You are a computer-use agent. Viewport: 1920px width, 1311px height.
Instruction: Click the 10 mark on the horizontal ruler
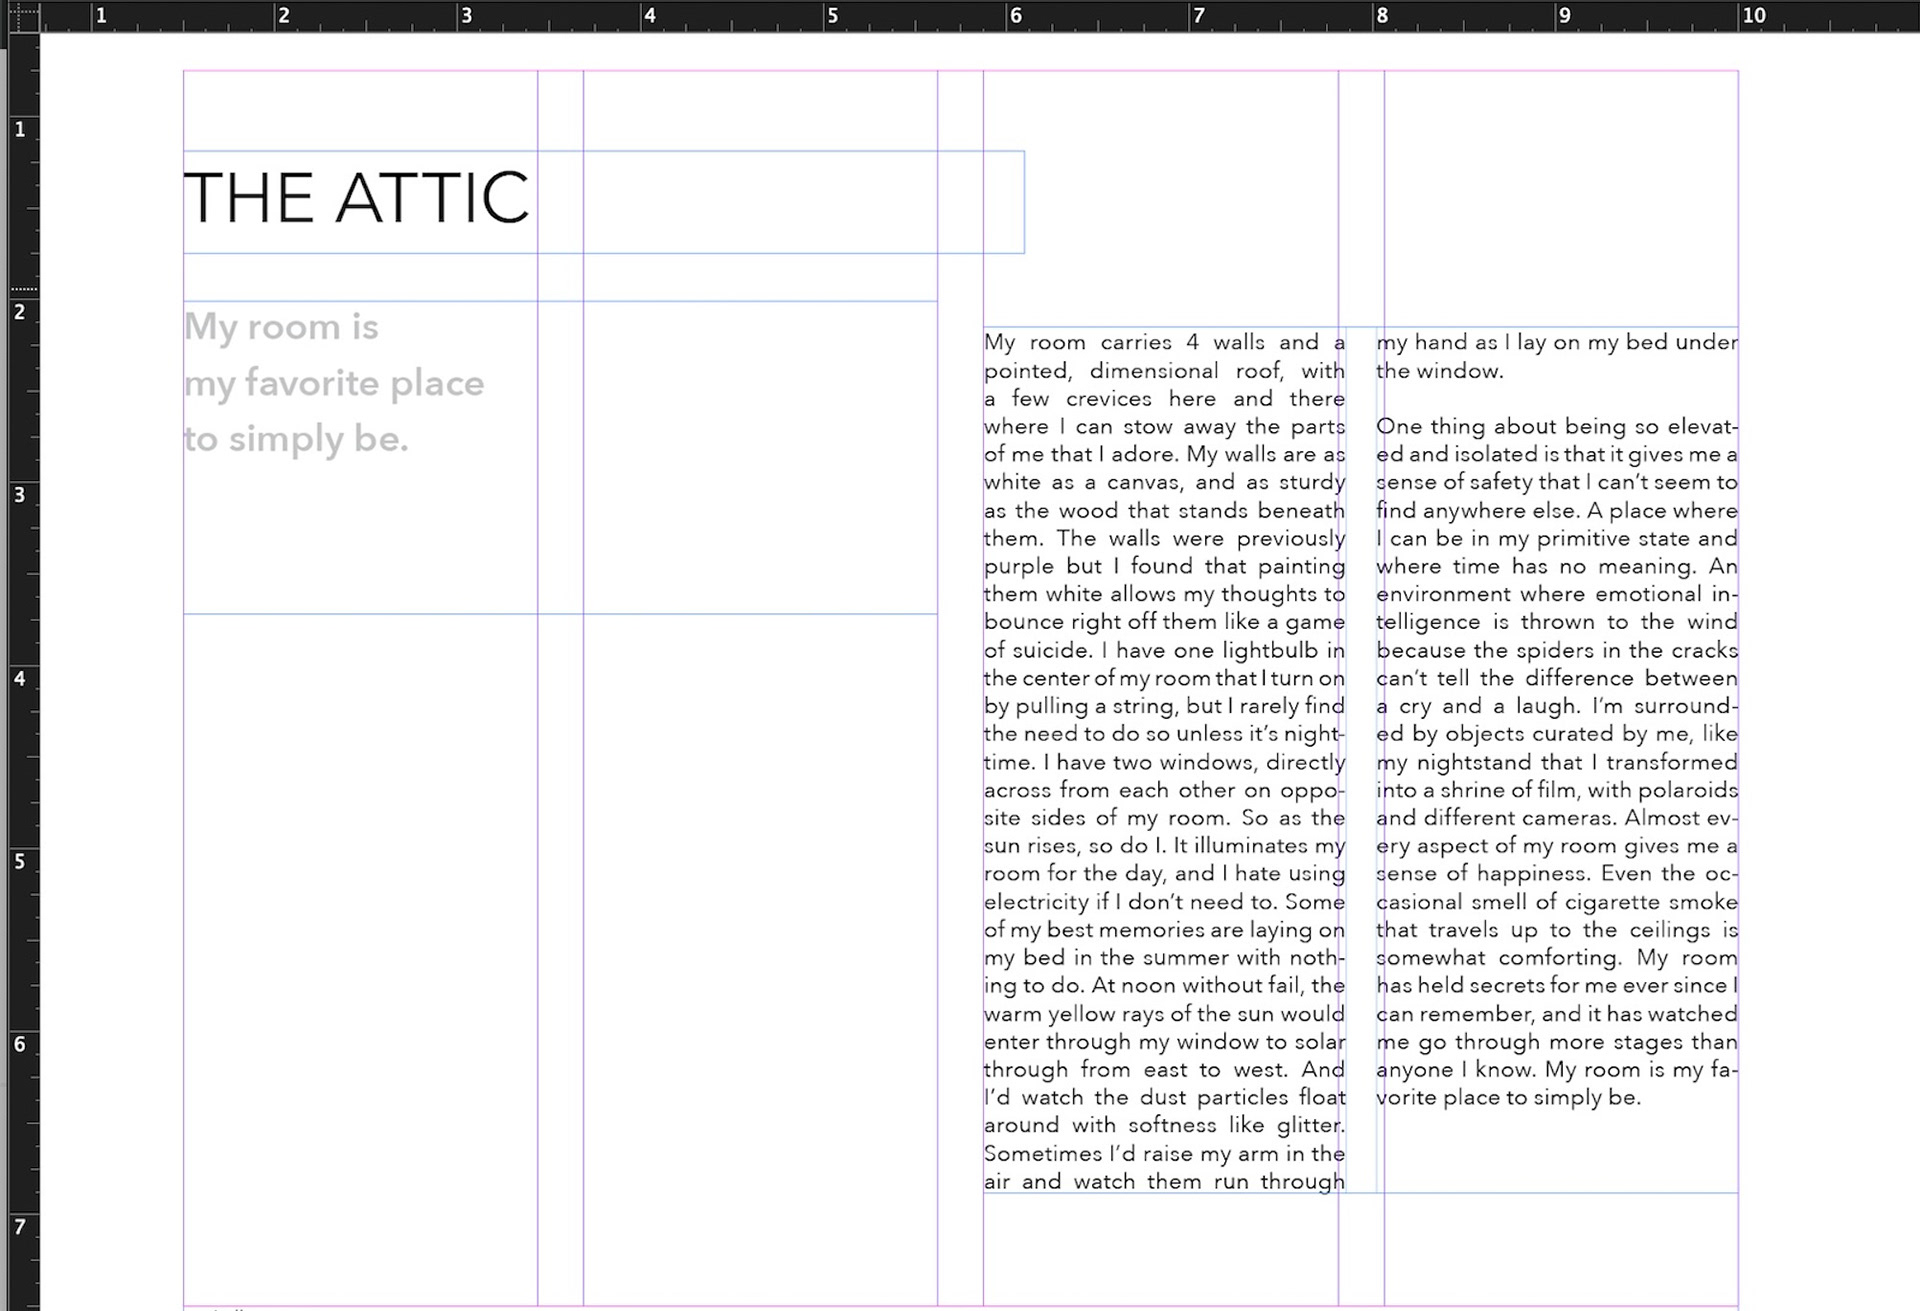tap(1755, 16)
